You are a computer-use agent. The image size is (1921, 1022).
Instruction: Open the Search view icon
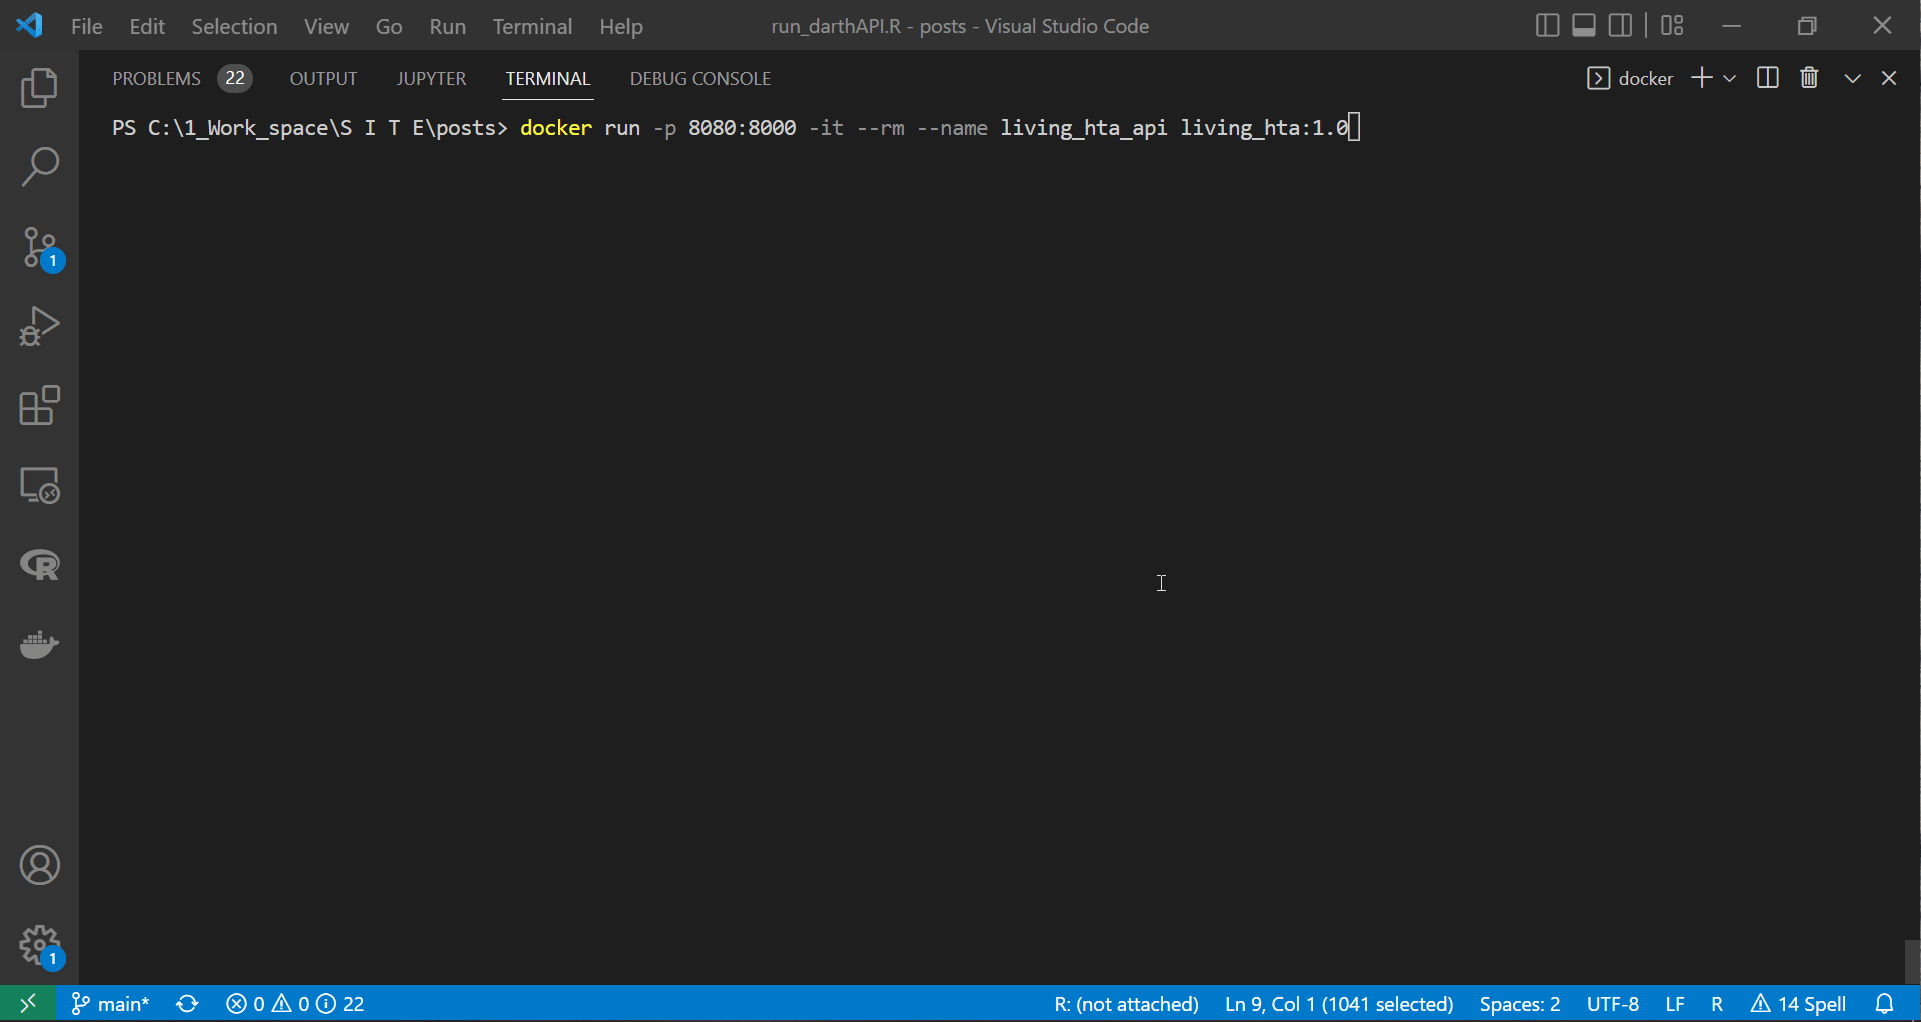click(39, 167)
